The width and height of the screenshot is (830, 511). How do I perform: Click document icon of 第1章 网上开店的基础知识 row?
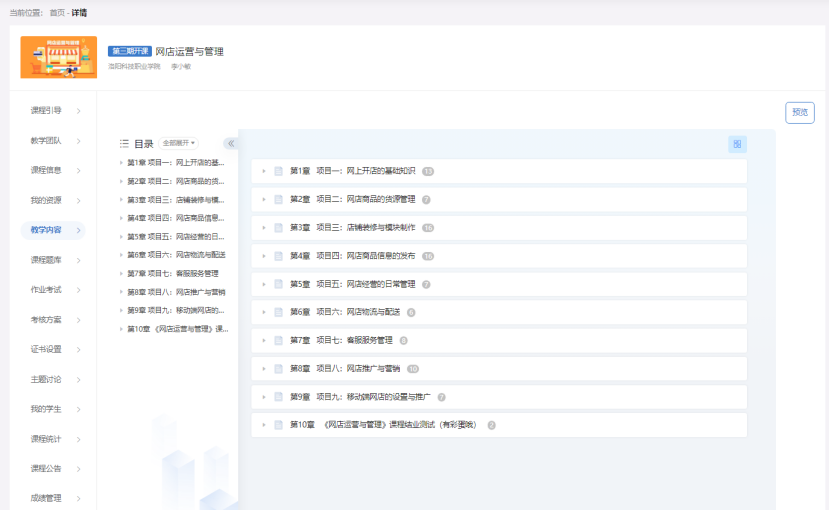coord(279,171)
